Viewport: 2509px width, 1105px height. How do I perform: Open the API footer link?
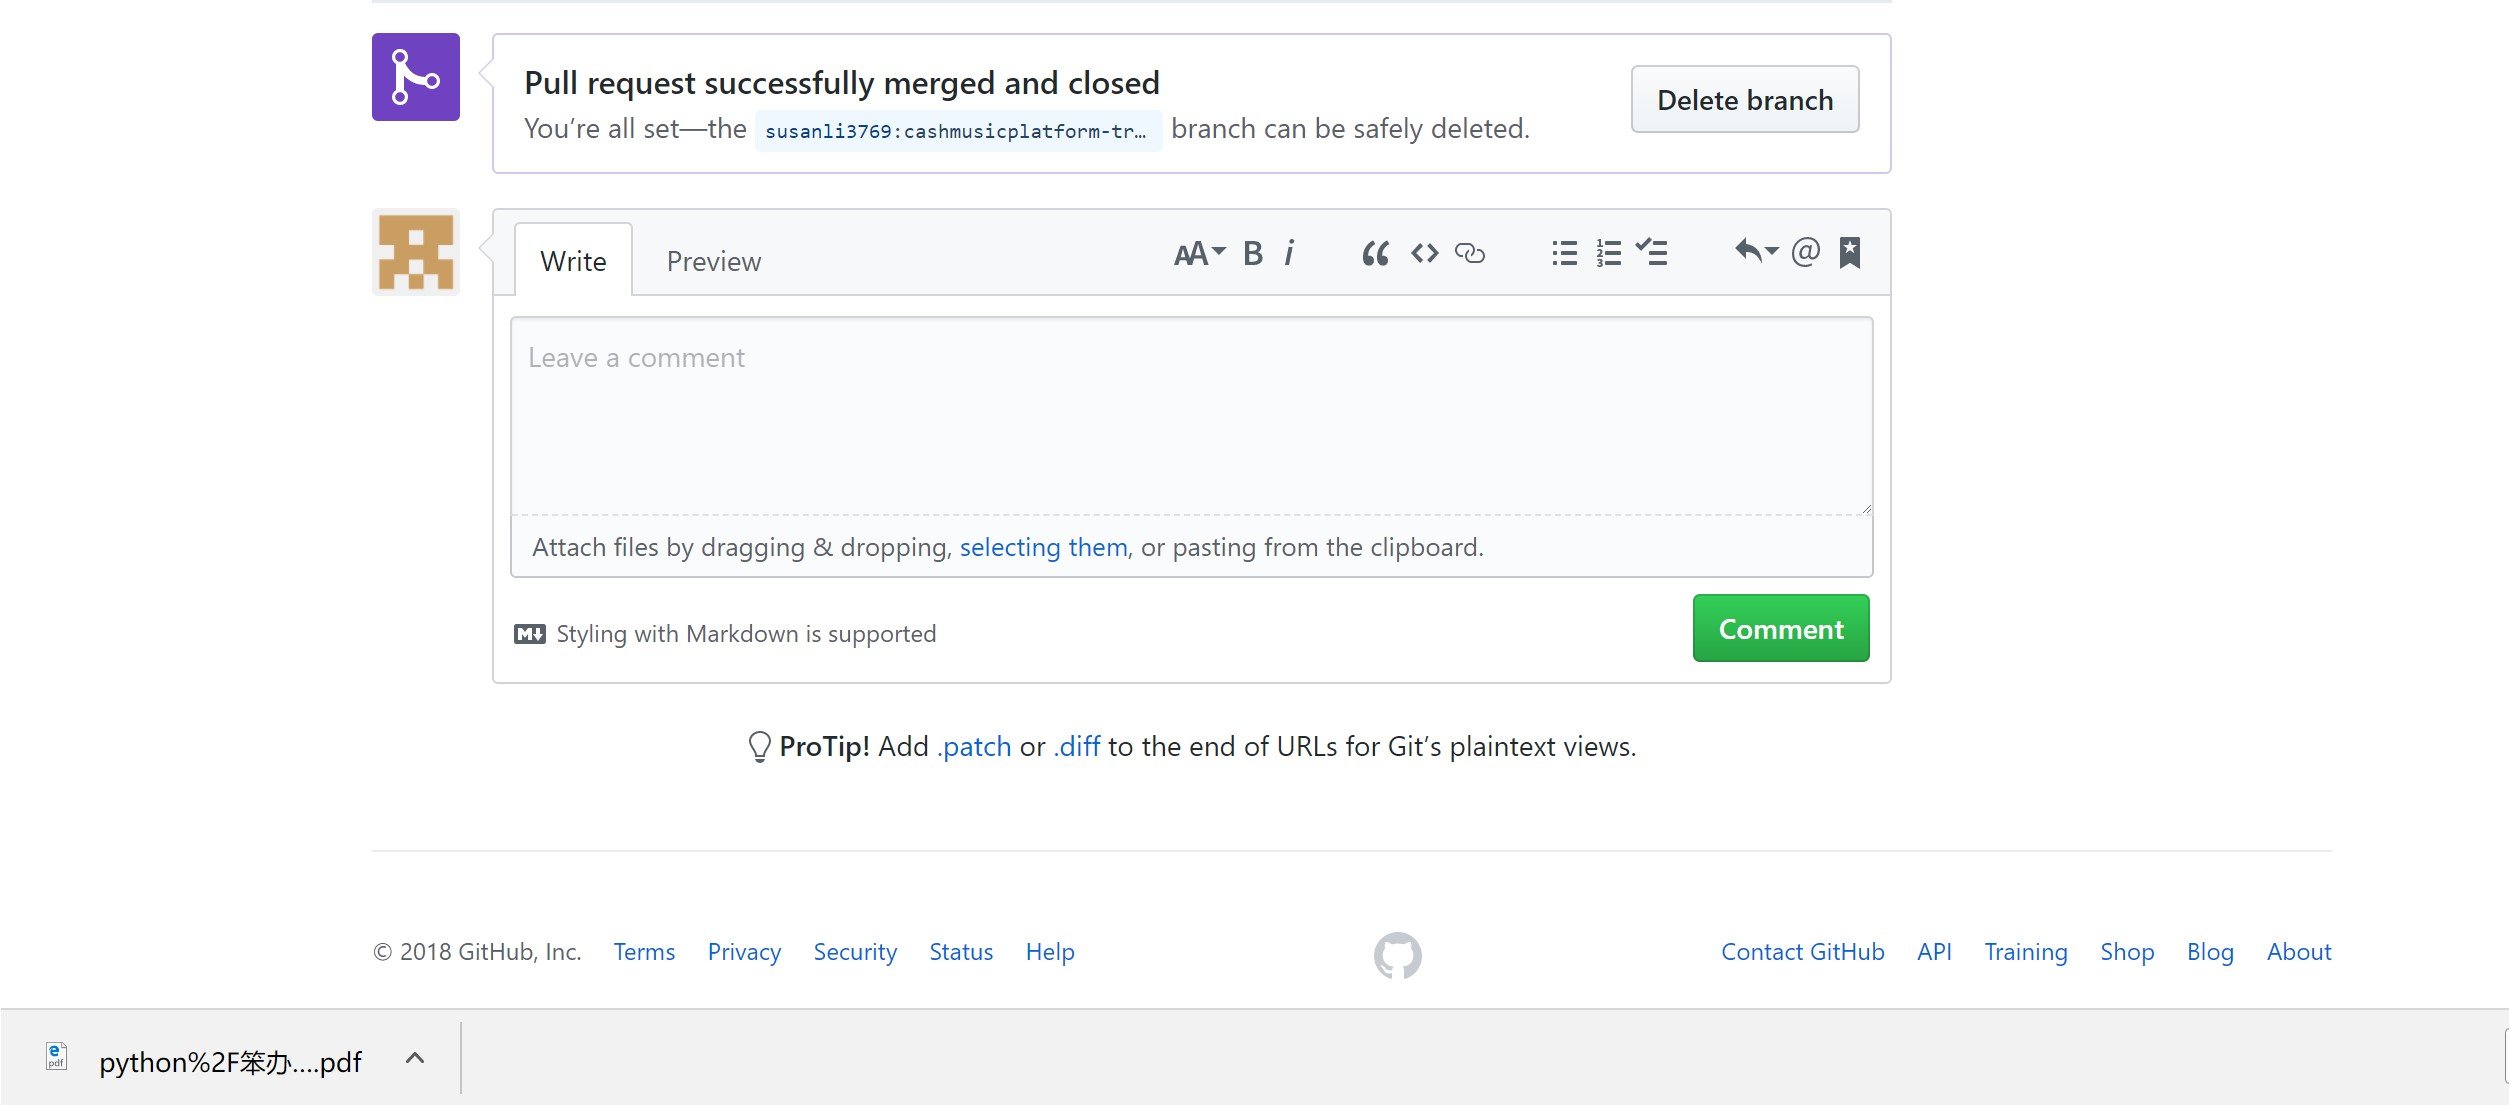[x=1934, y=952]
